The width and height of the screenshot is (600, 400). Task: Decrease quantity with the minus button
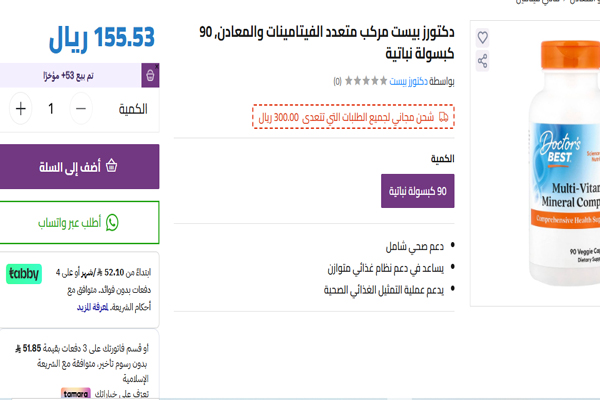80,108
